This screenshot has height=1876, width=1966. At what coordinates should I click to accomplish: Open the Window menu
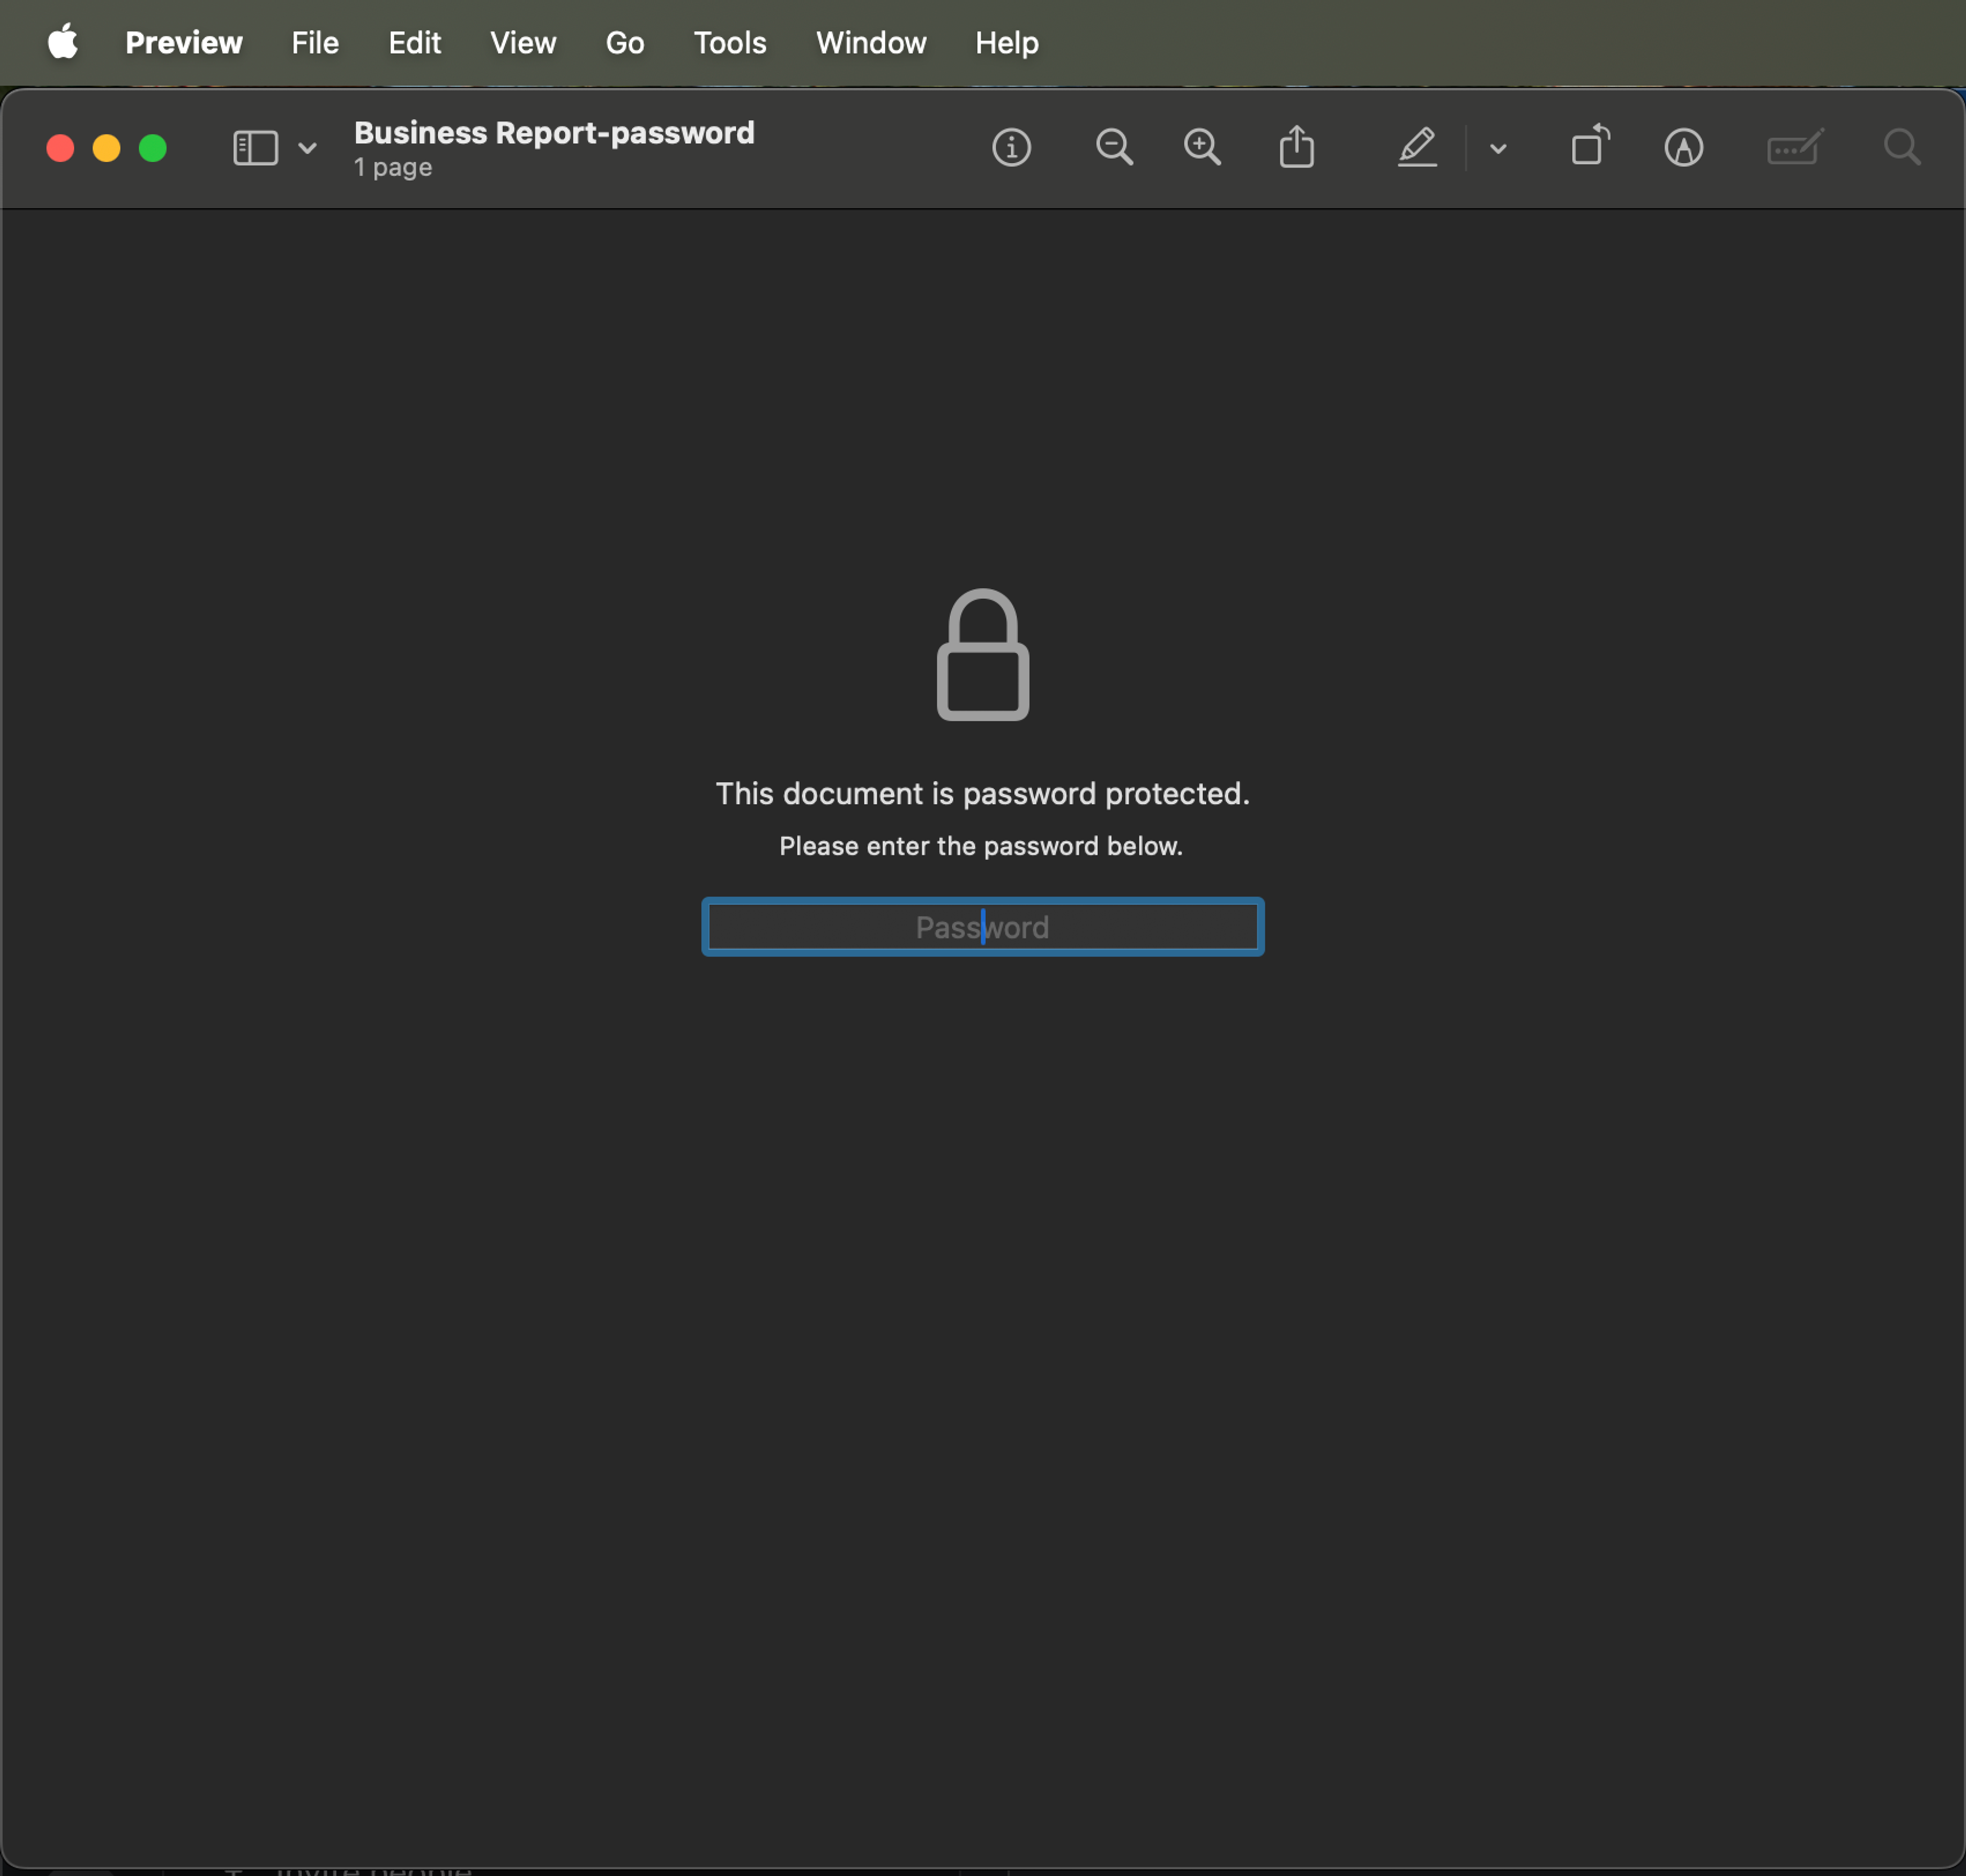pyautogui.click(x=871, y=43)
